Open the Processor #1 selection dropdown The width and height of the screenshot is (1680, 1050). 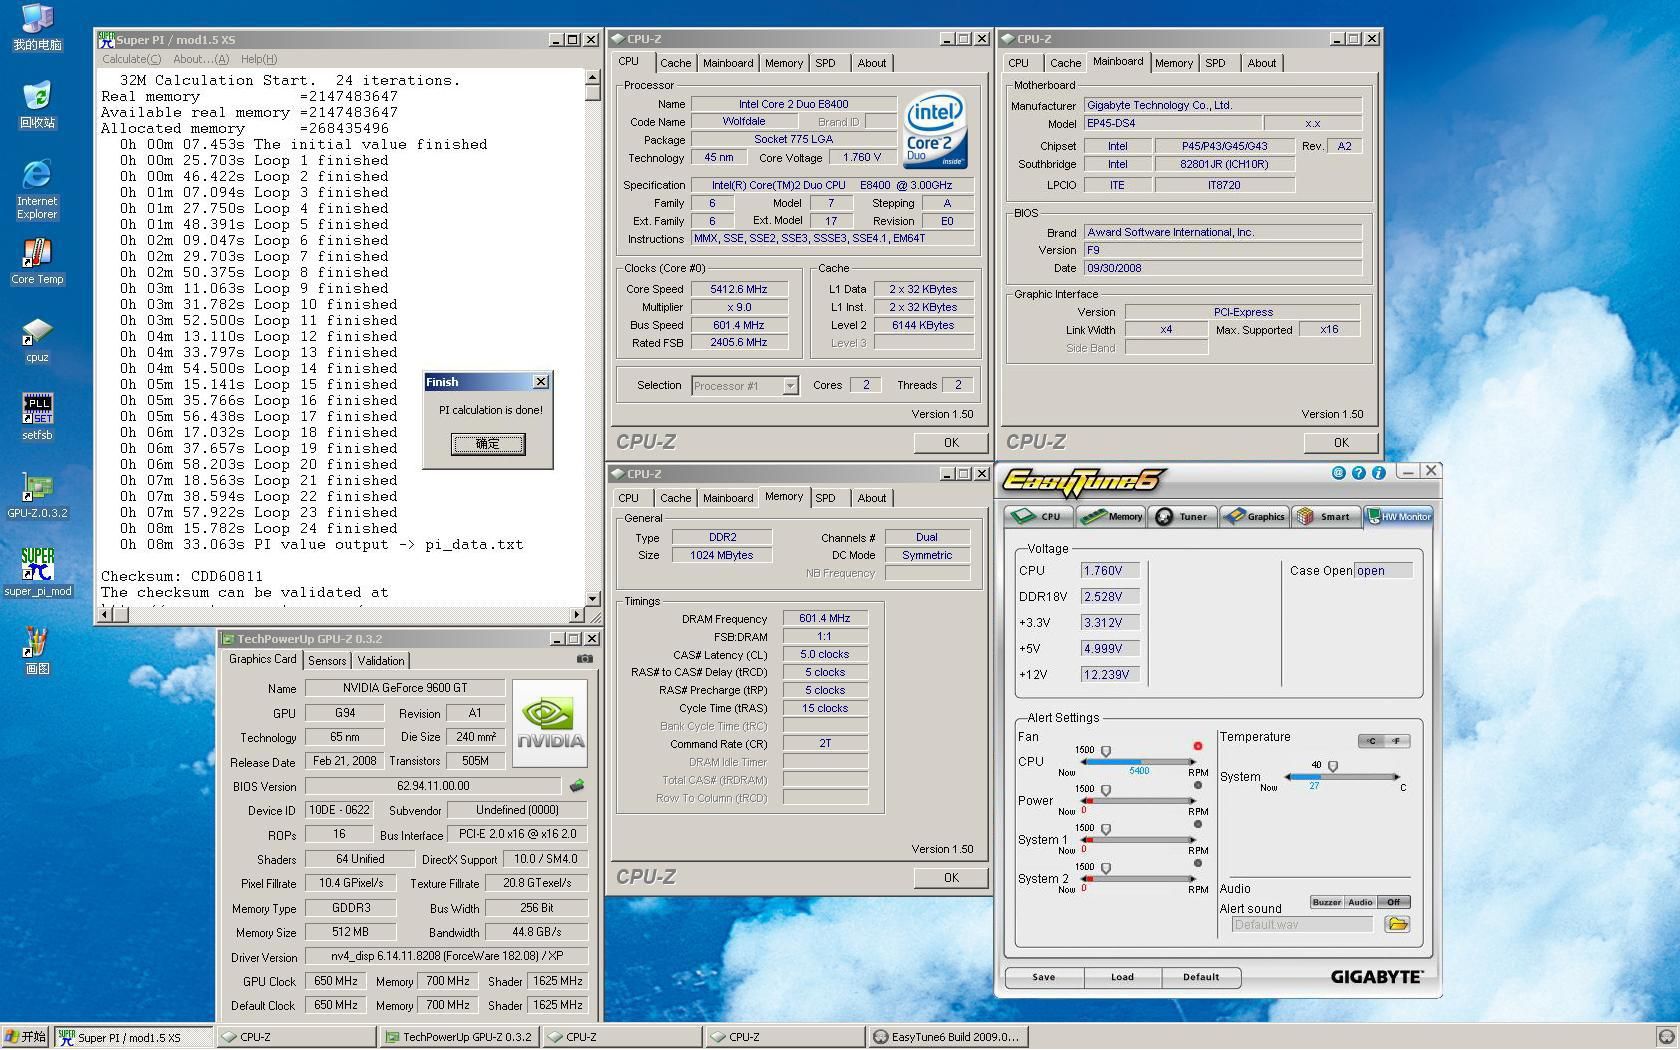pyautogui.click(x=790, y=386)
